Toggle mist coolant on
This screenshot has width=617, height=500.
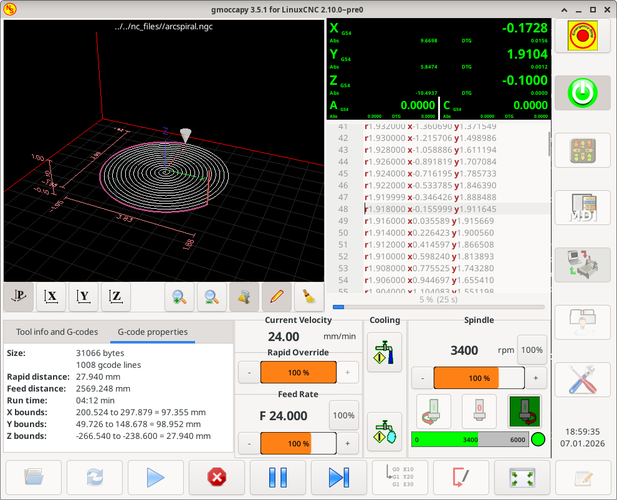click(384, 432)
